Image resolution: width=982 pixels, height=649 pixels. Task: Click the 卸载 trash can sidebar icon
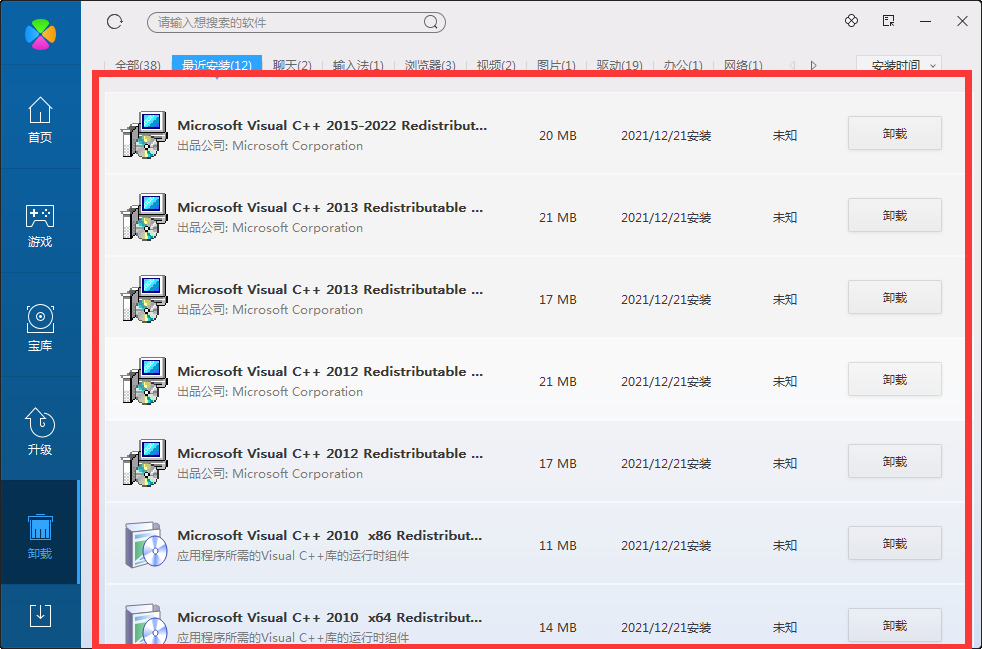click(x=40, y=536)
